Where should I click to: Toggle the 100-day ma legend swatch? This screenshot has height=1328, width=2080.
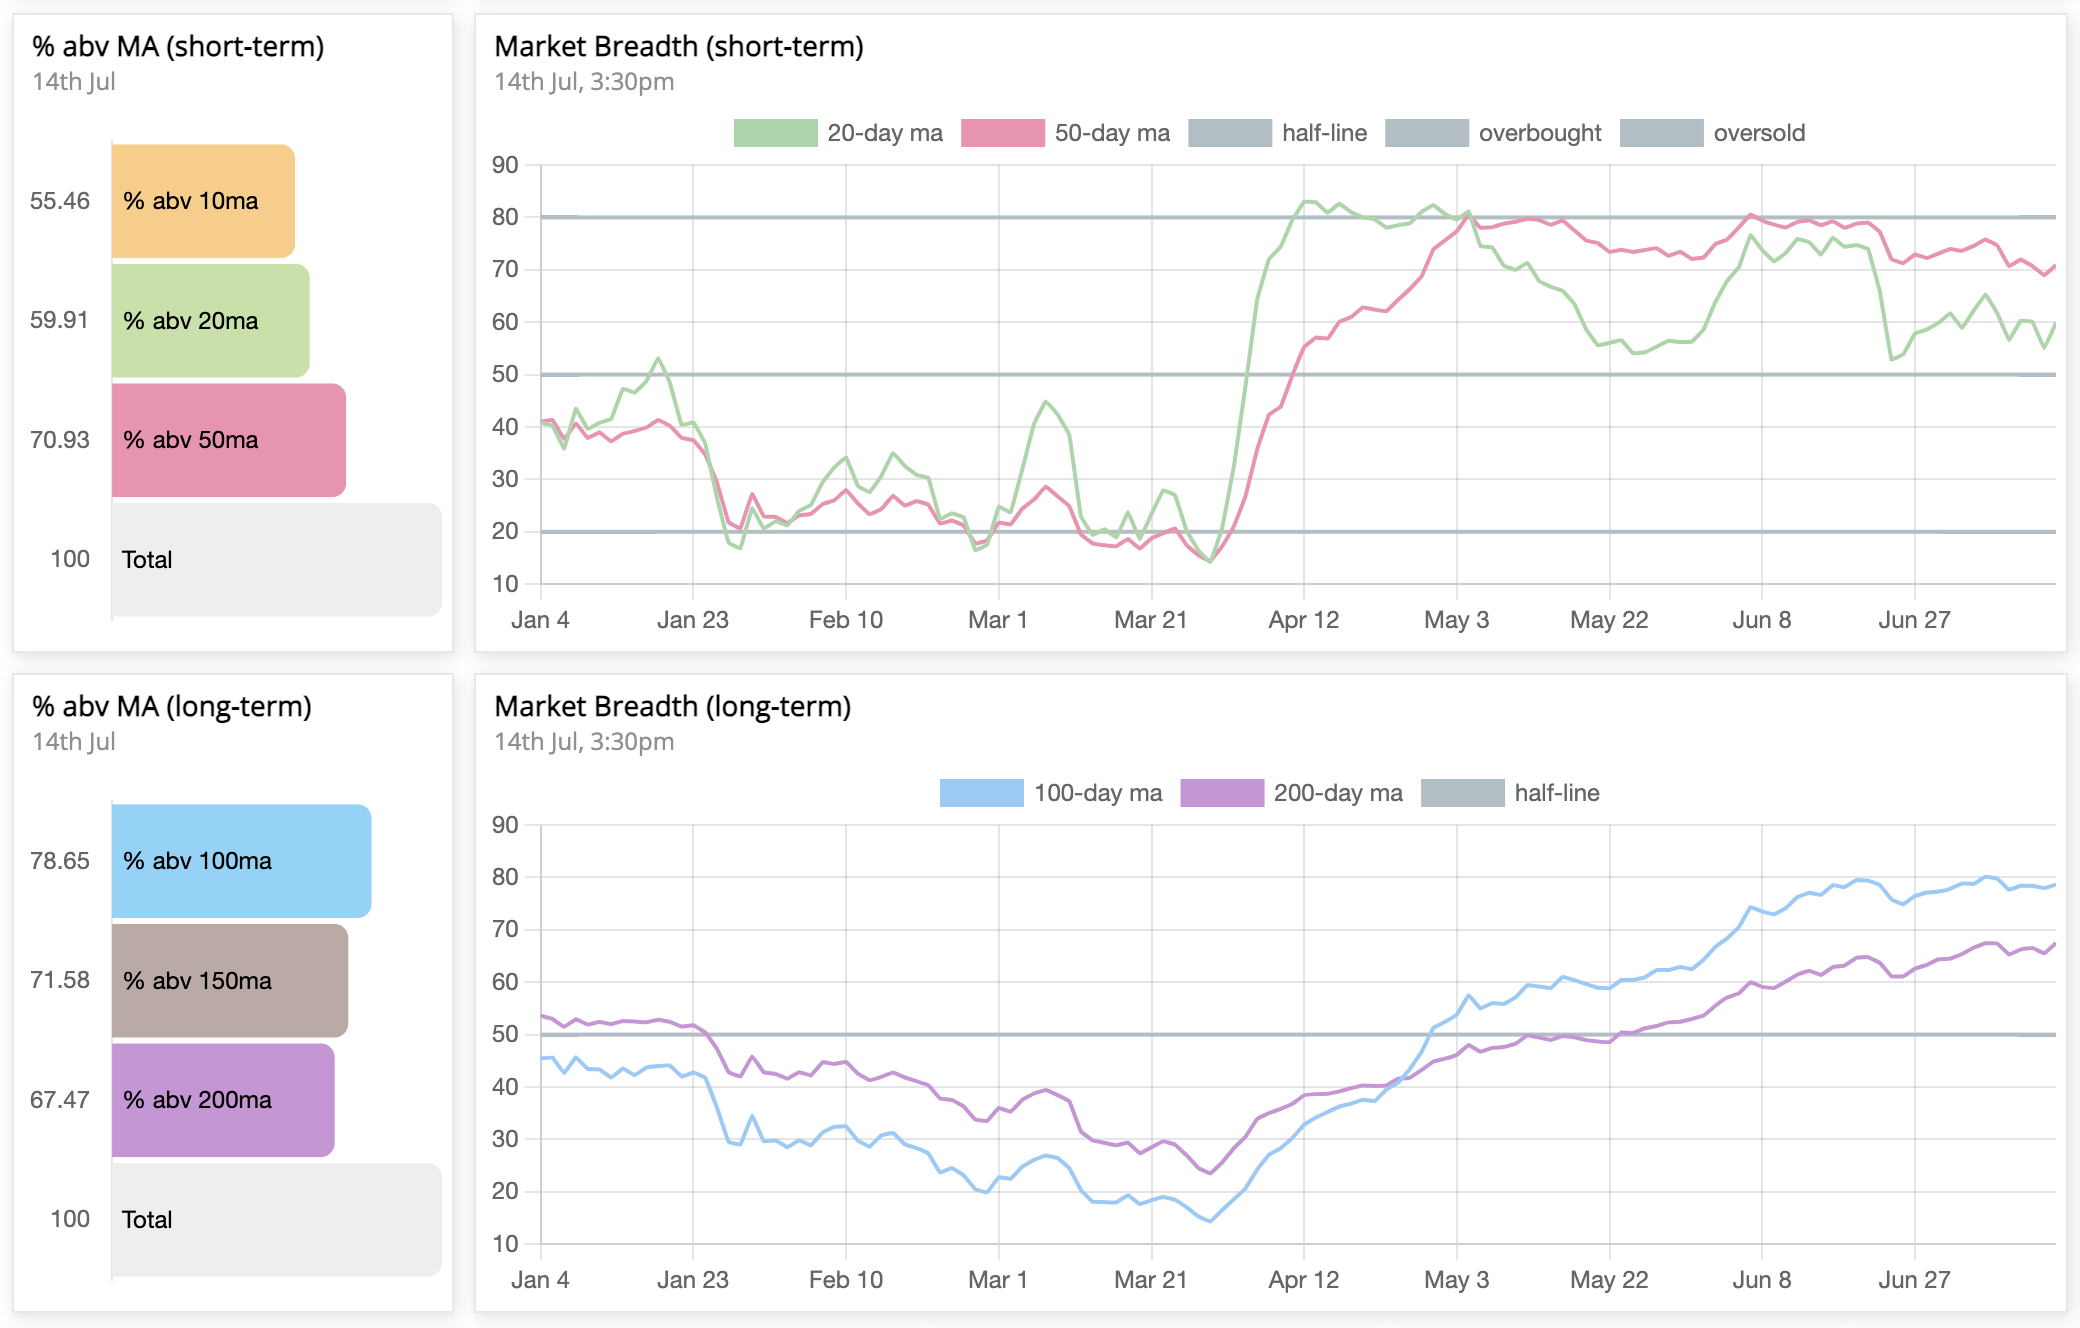coord(982,793)
